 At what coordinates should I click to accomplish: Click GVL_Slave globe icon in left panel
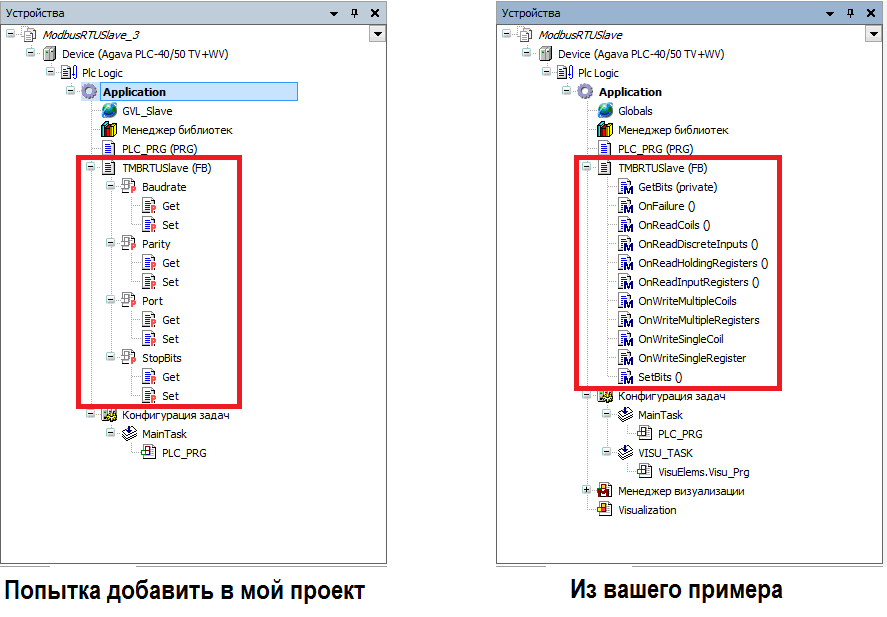tap(109, 111)
